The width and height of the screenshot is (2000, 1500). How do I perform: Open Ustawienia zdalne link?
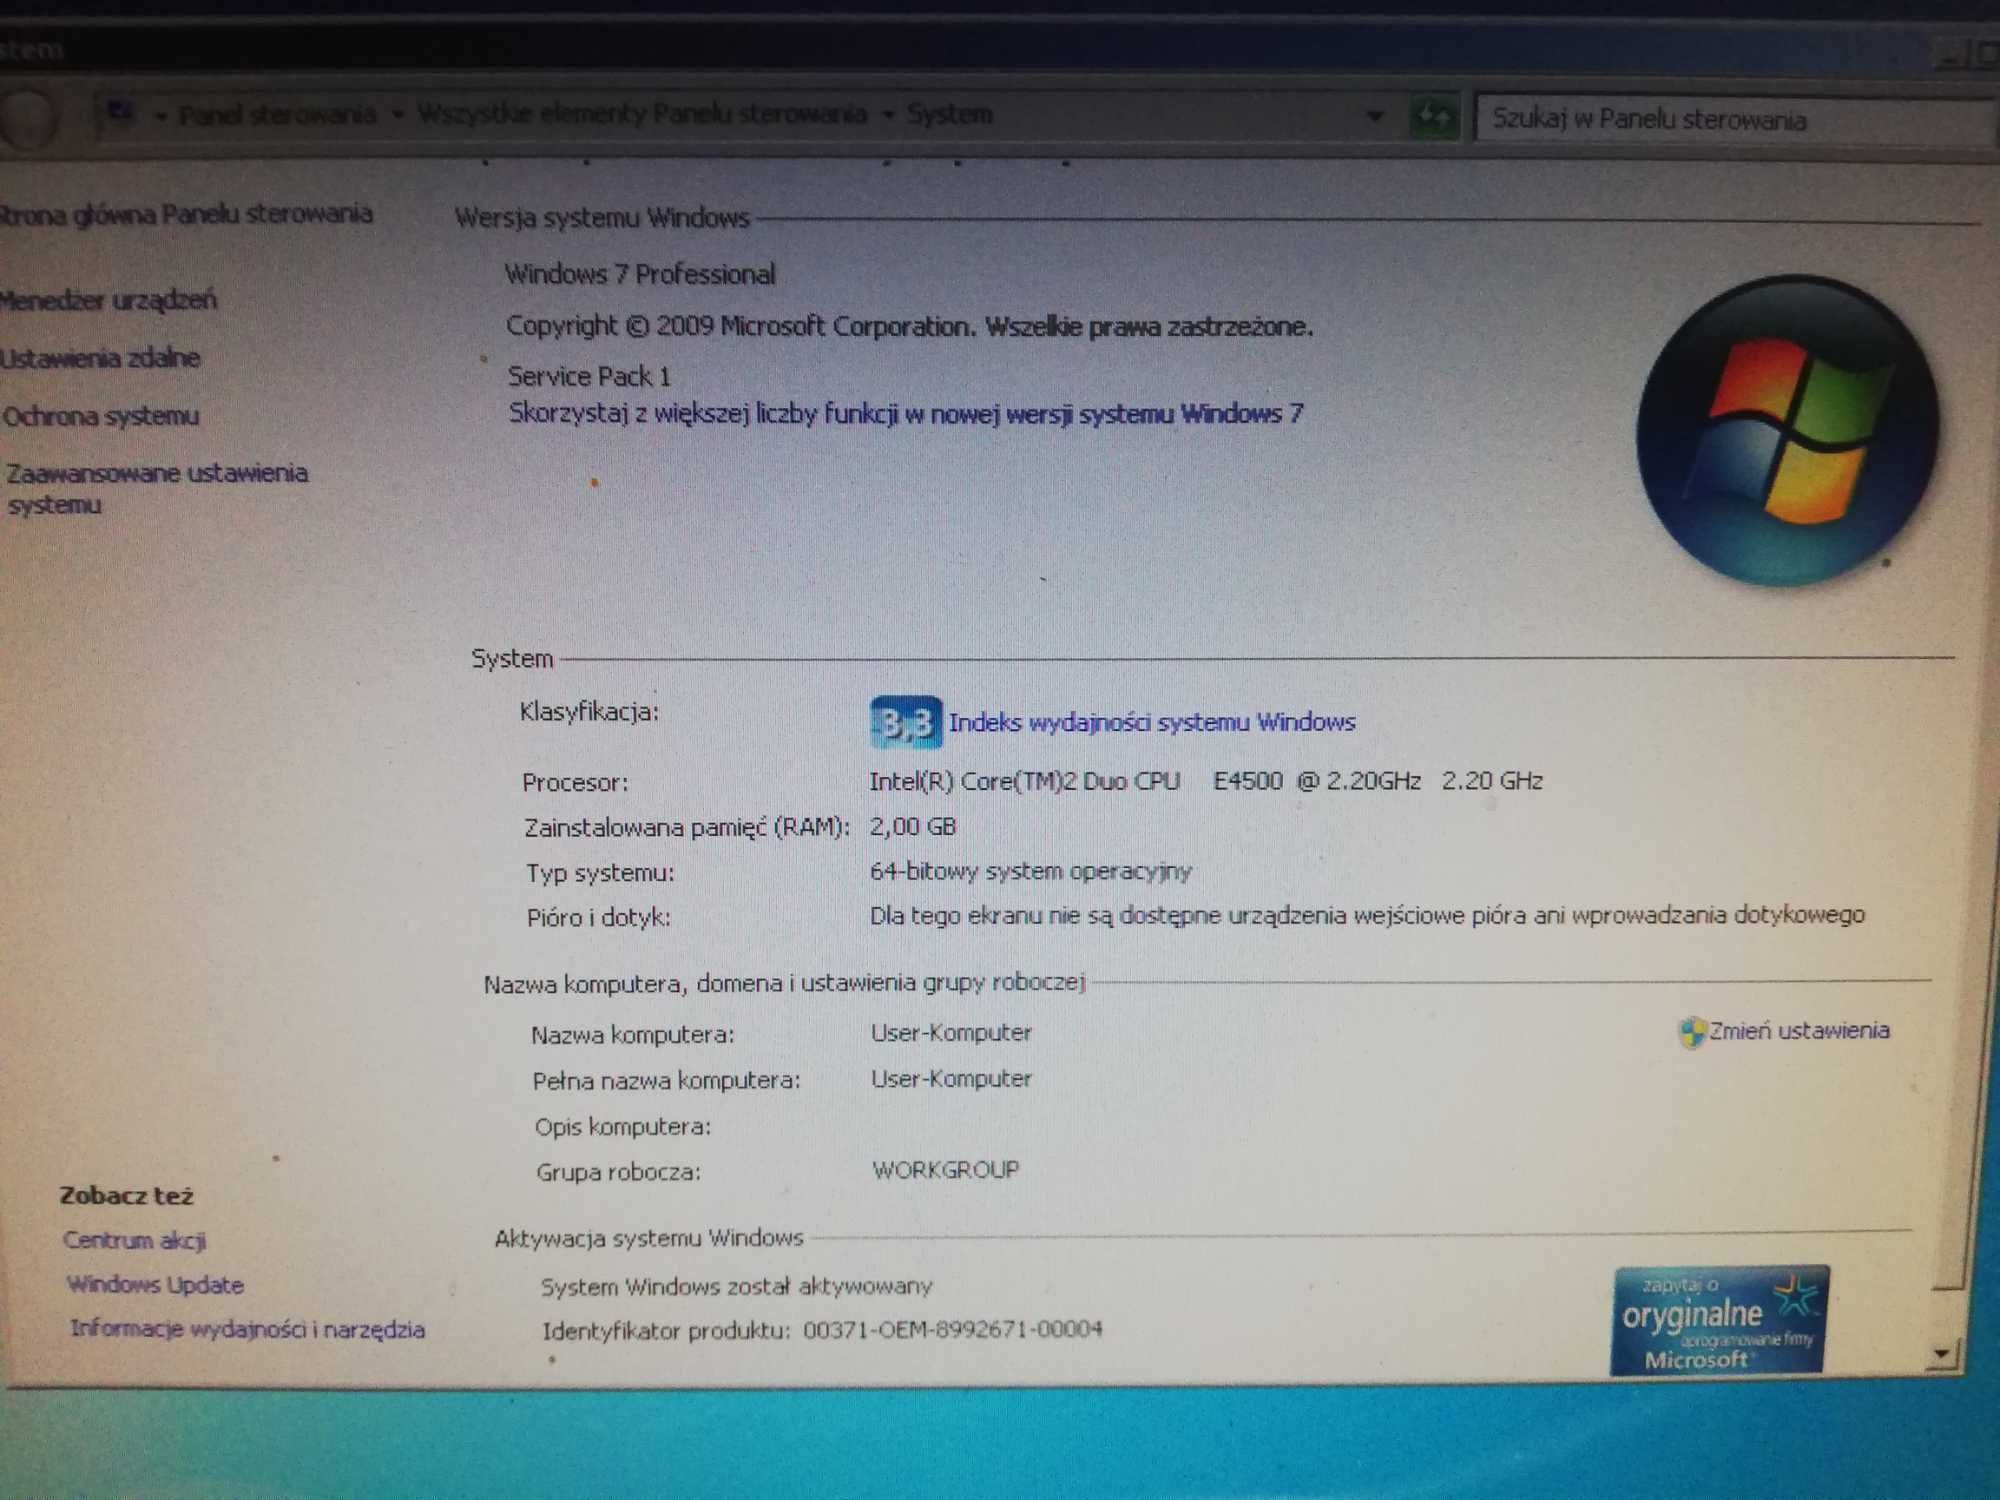click(100, 357)
